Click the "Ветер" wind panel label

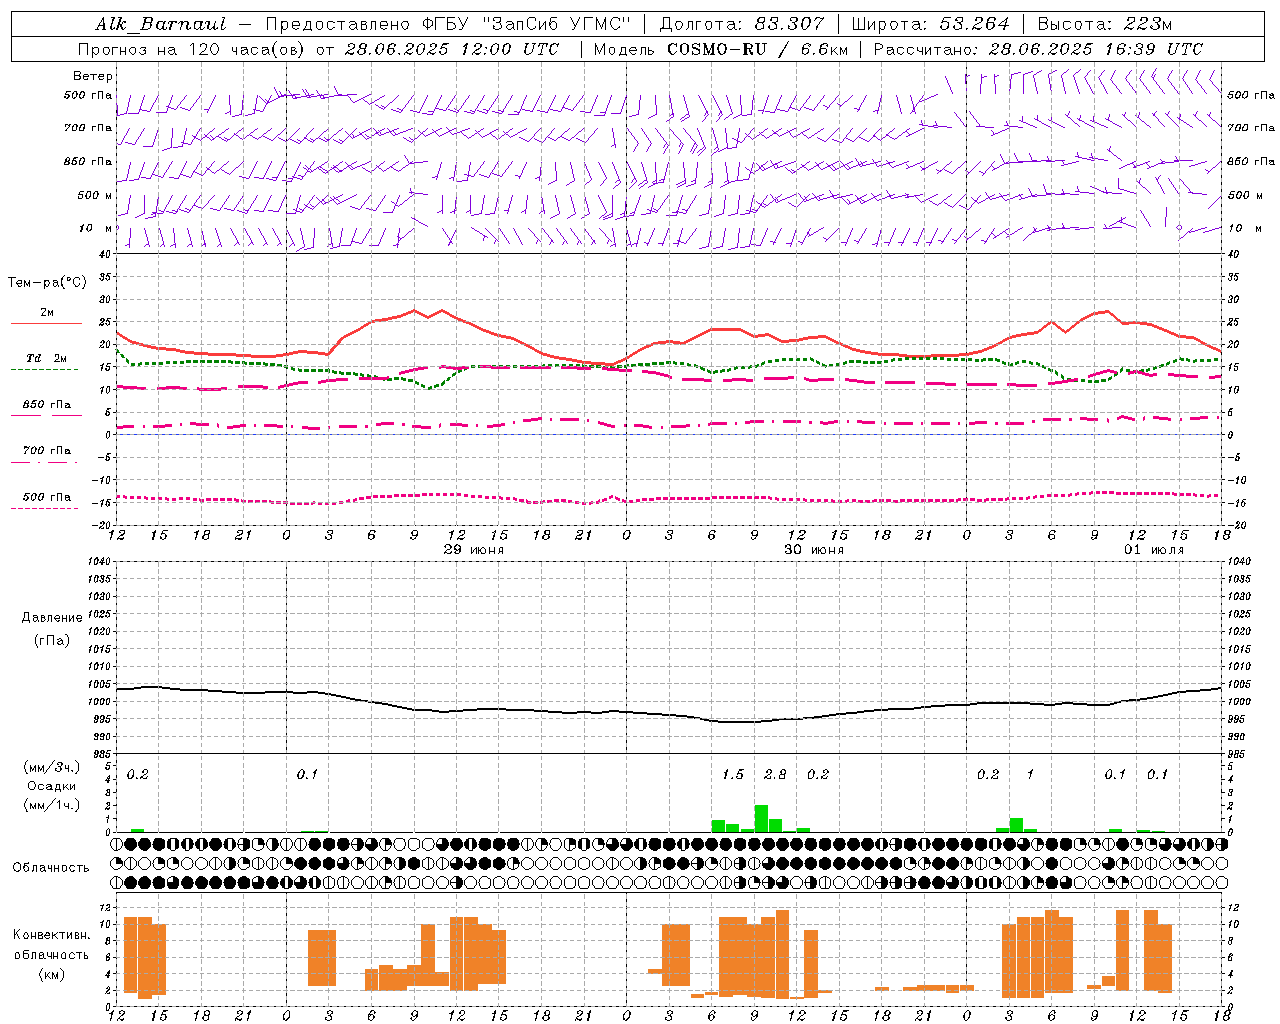coord(93,76)
